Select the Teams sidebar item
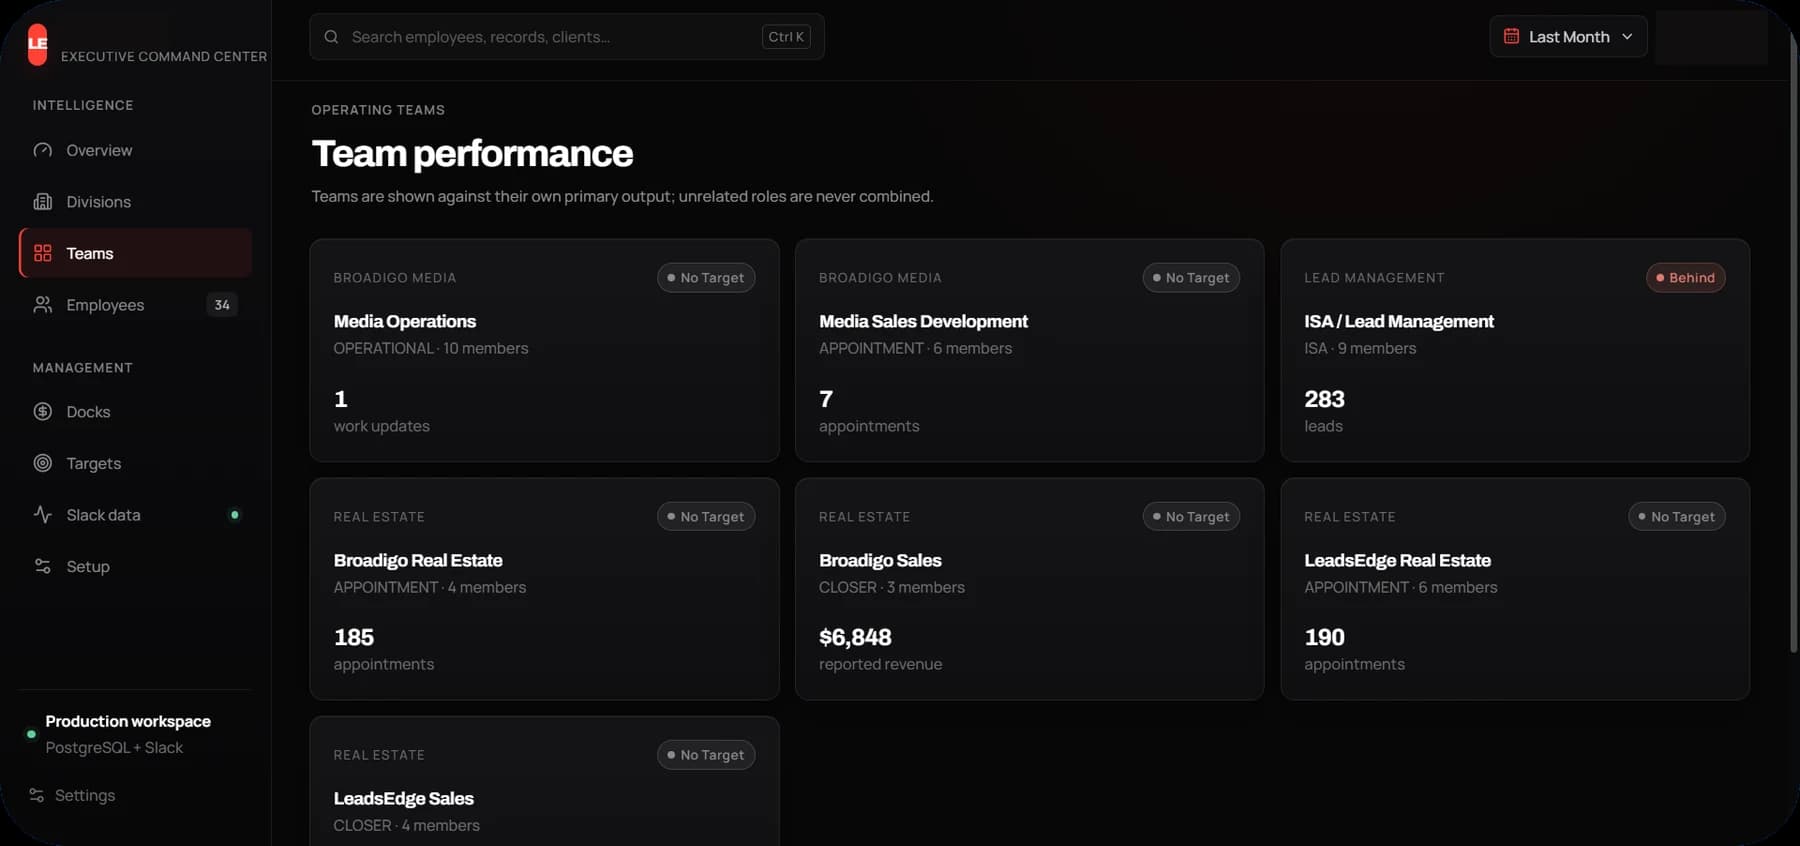Image resolution: width=1800 pixels, height=846 pixels. click(135, 253)
